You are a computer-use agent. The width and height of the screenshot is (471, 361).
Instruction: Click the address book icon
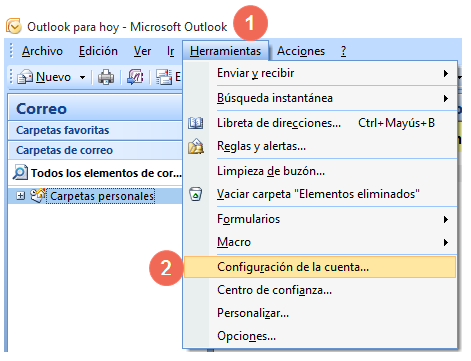[196, 123]
